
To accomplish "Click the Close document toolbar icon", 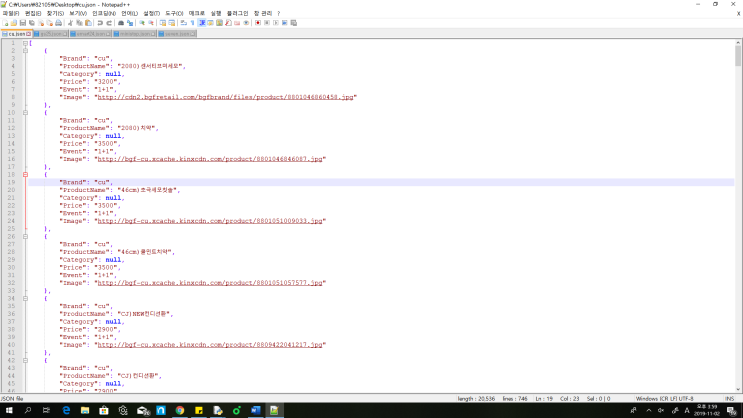I will 41,23.
